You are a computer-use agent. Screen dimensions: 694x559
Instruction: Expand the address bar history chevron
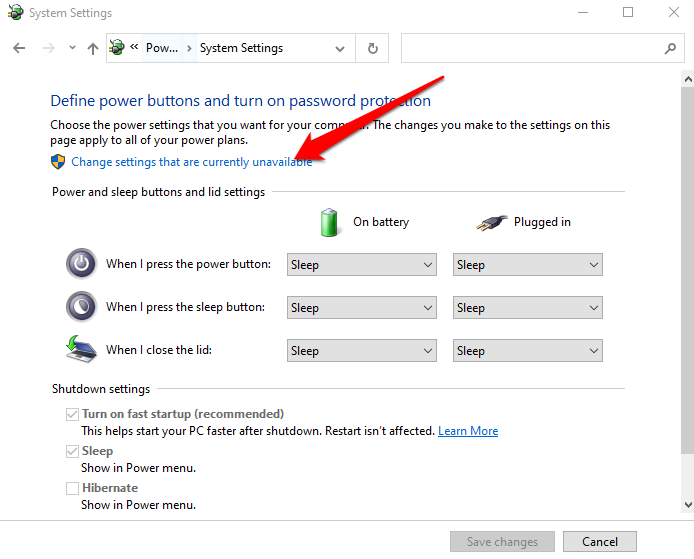click(342, 48)
